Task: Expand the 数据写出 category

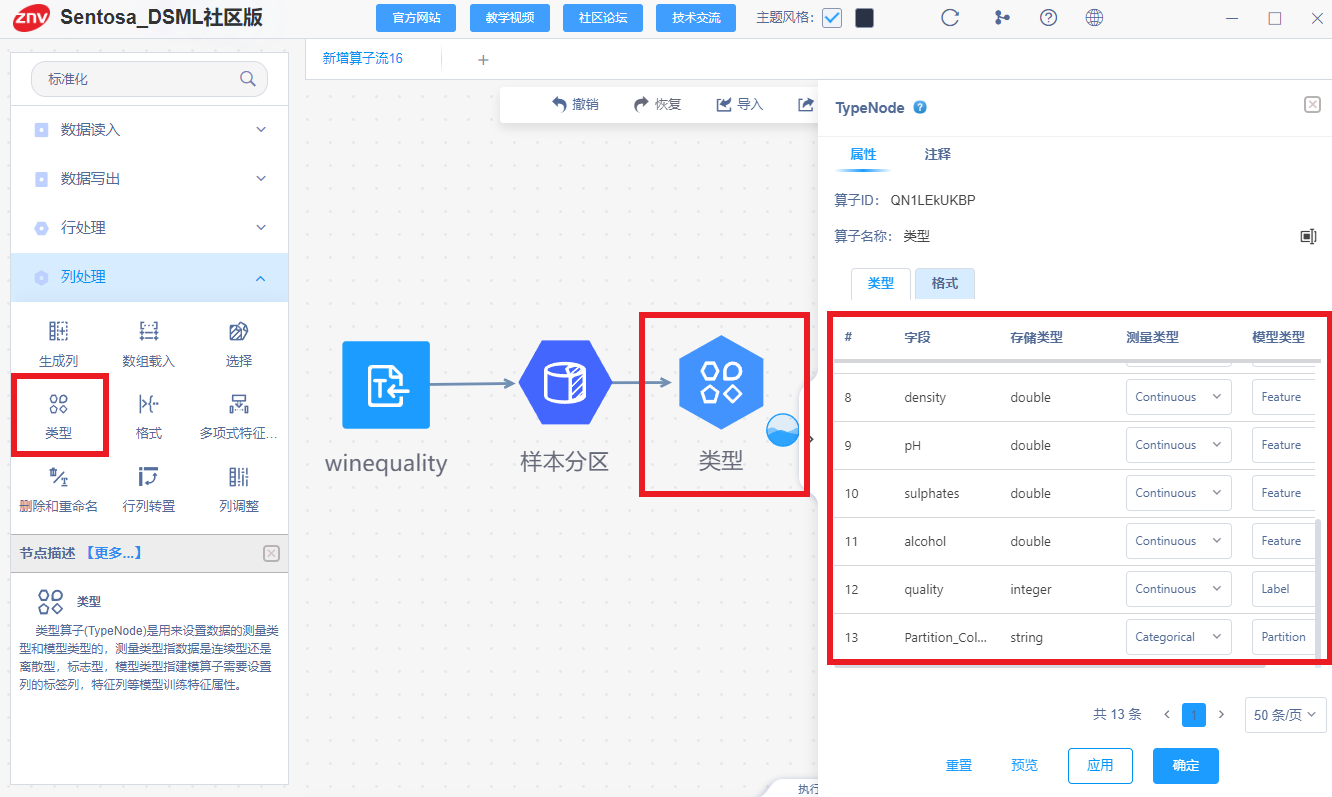Action: pos(150,179)
